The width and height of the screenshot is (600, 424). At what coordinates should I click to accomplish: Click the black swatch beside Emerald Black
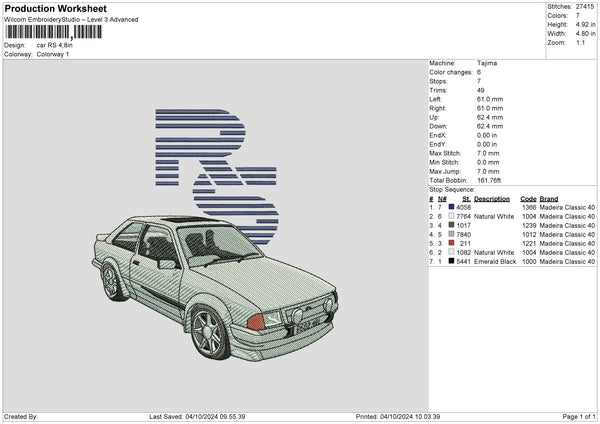[x=451, y=261]
